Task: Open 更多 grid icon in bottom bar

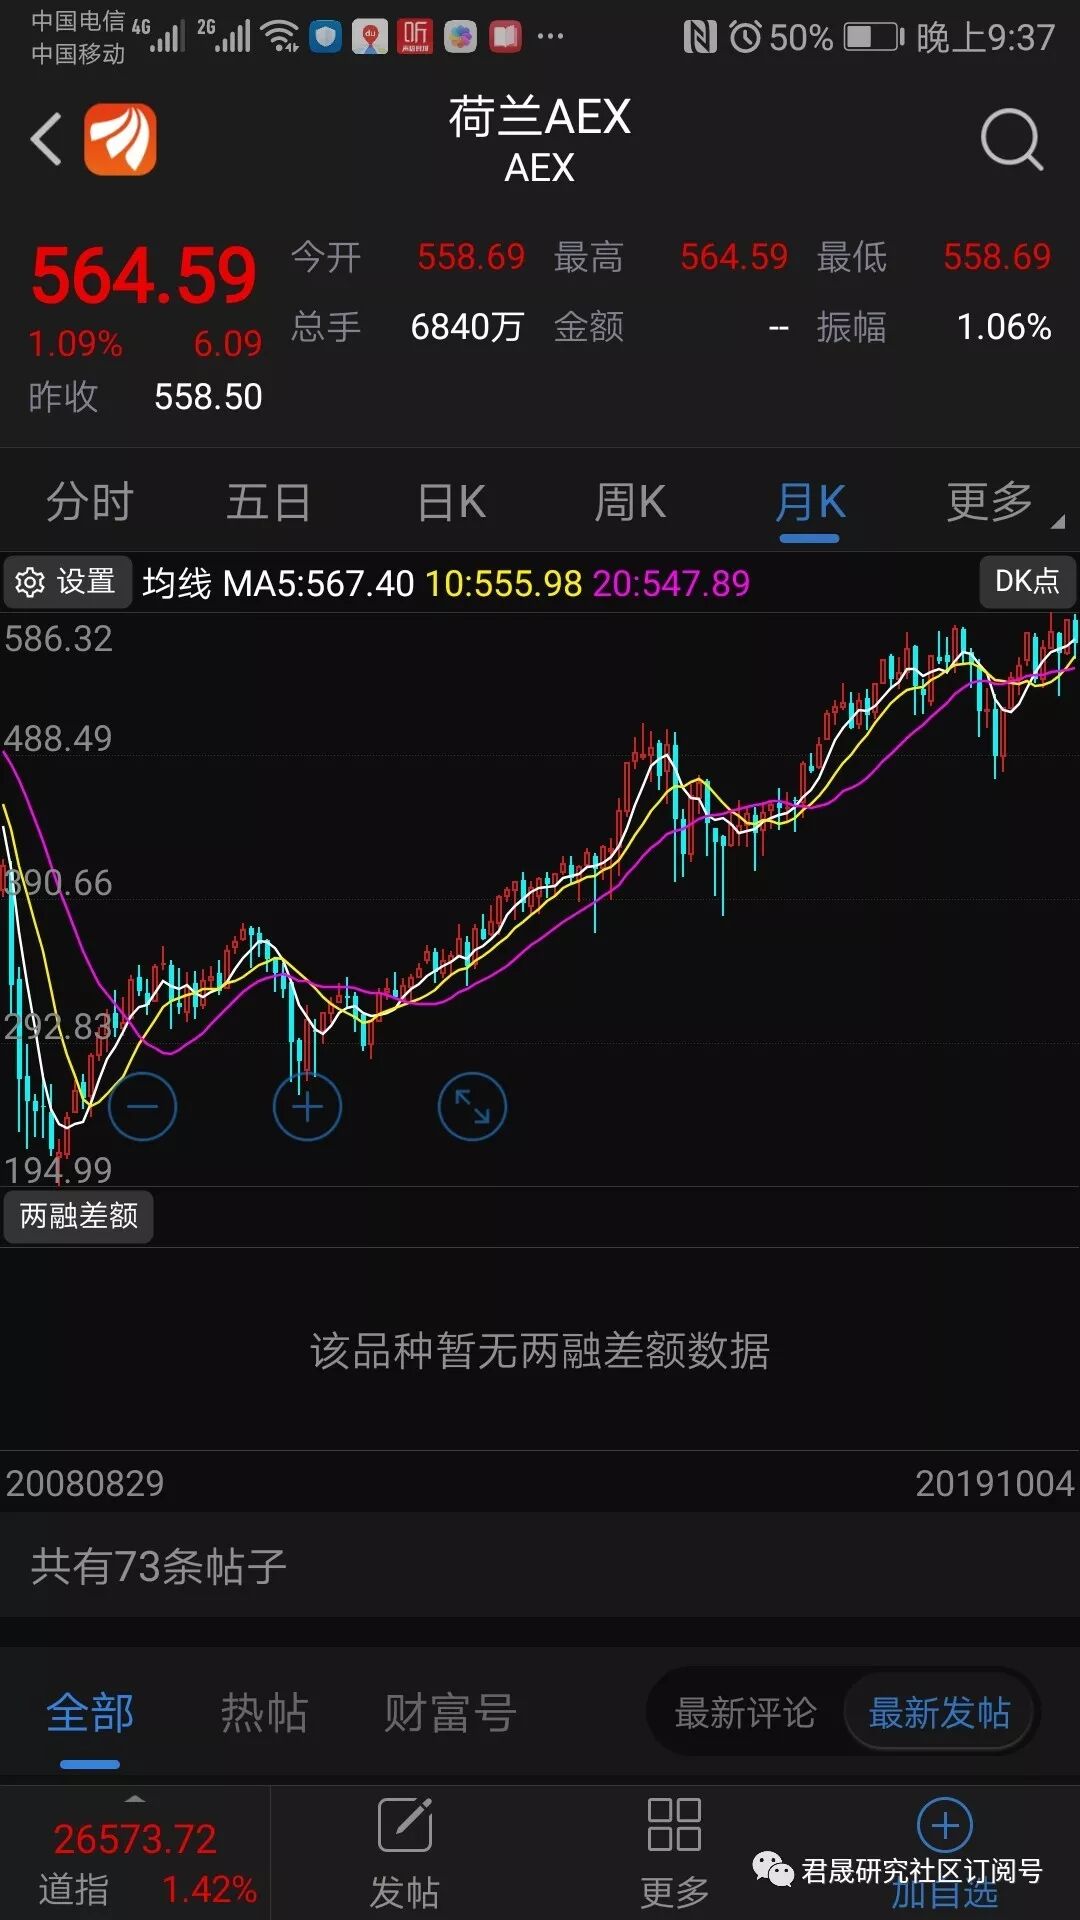Action: (x=674, y=1825)
